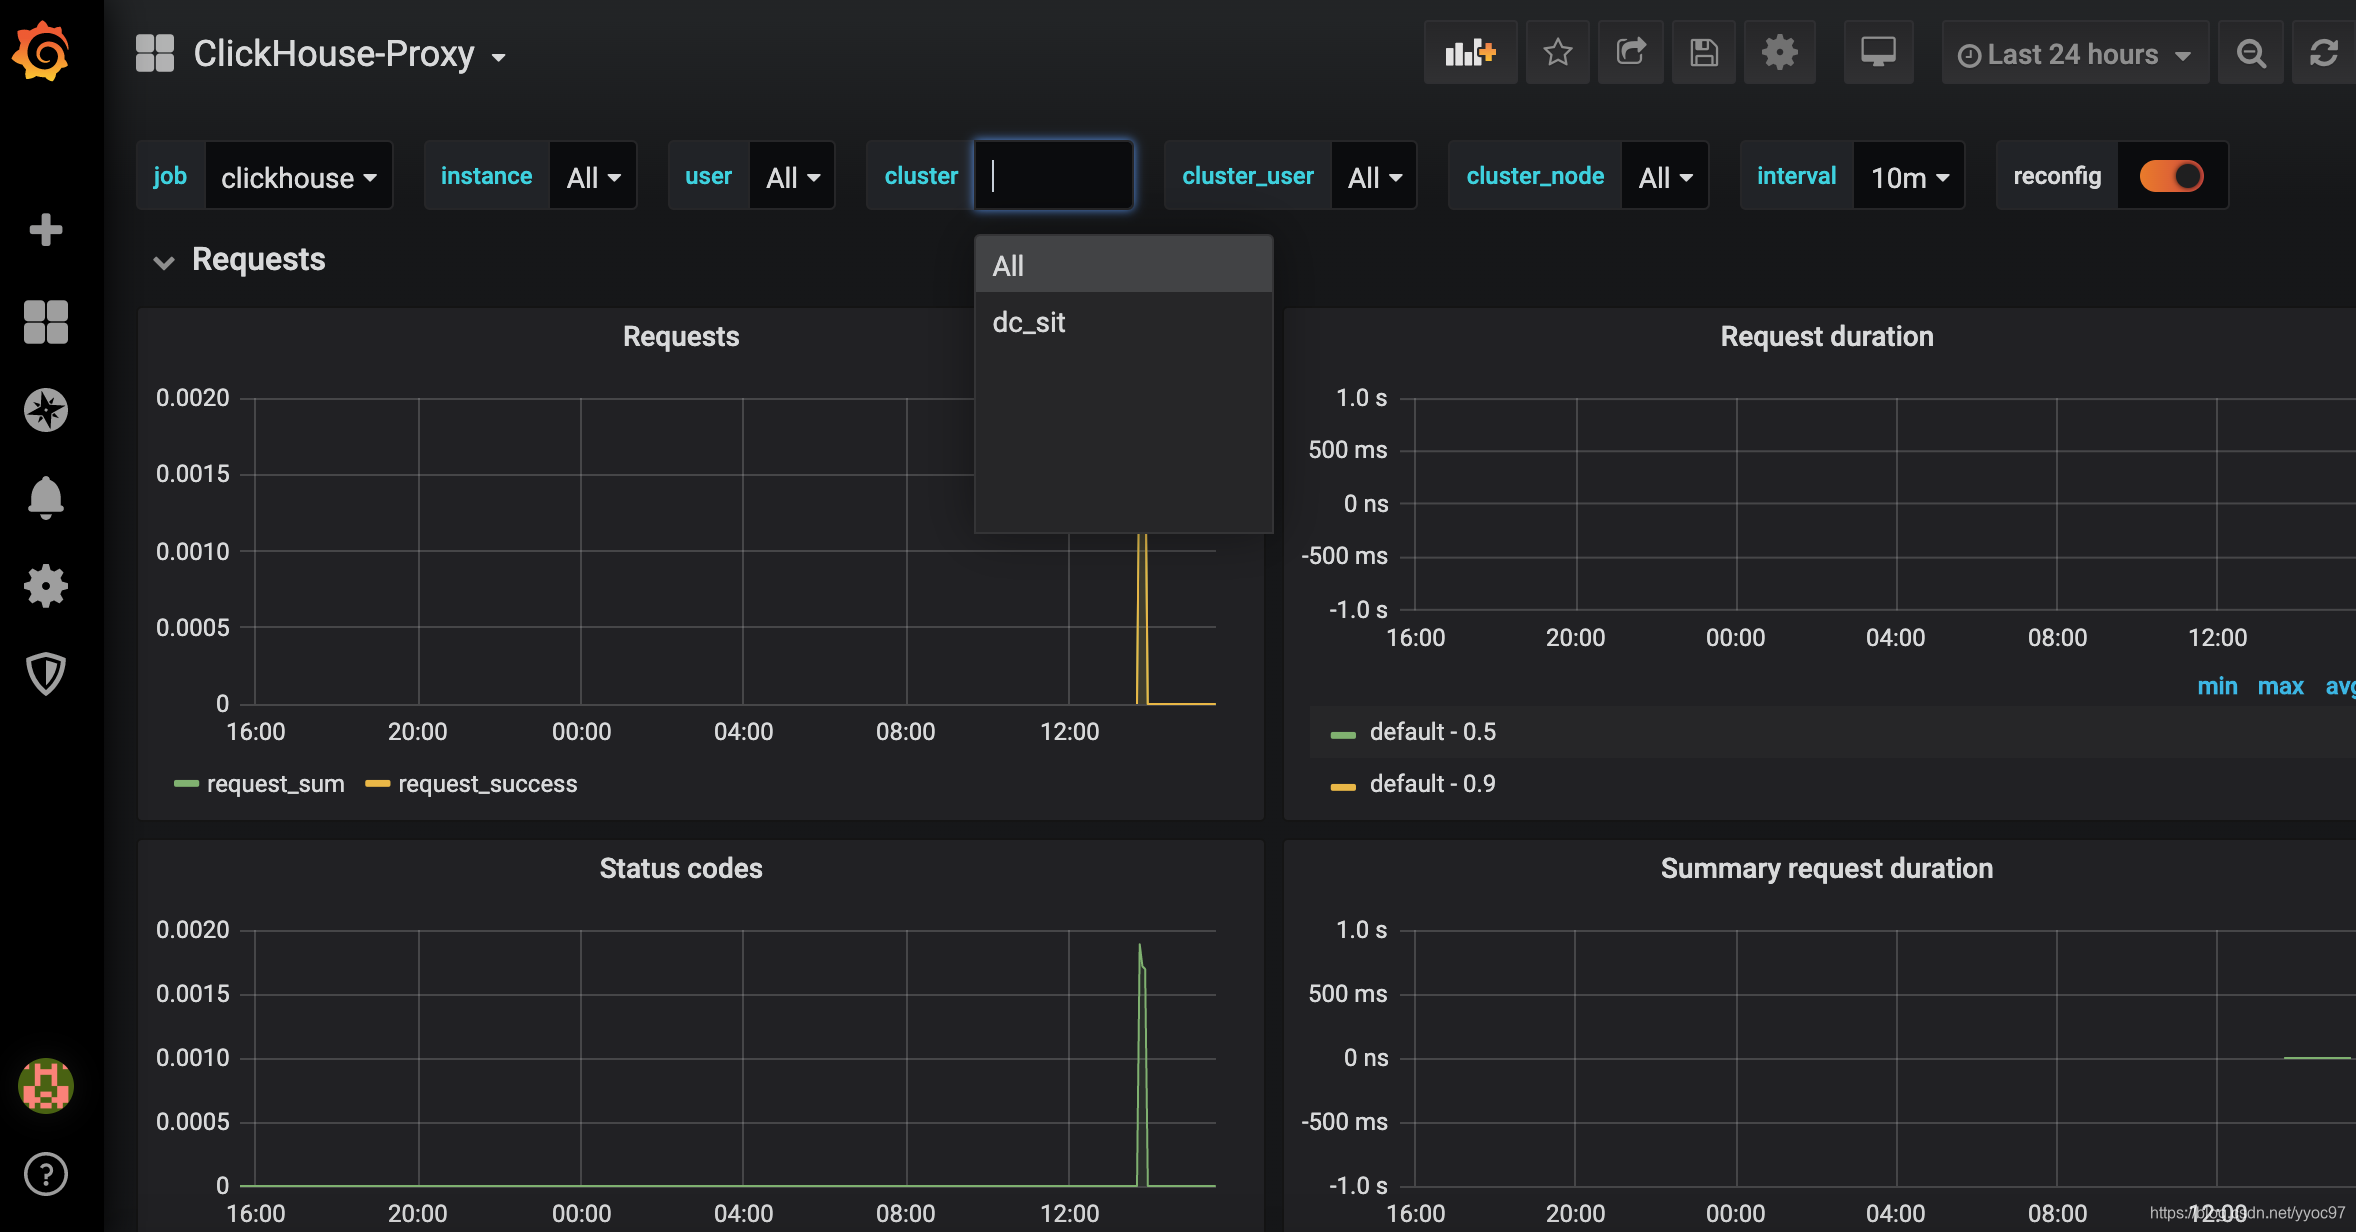Open the instance All dropdown
The image size is (2356, 1232).
[x=593, y=177]
